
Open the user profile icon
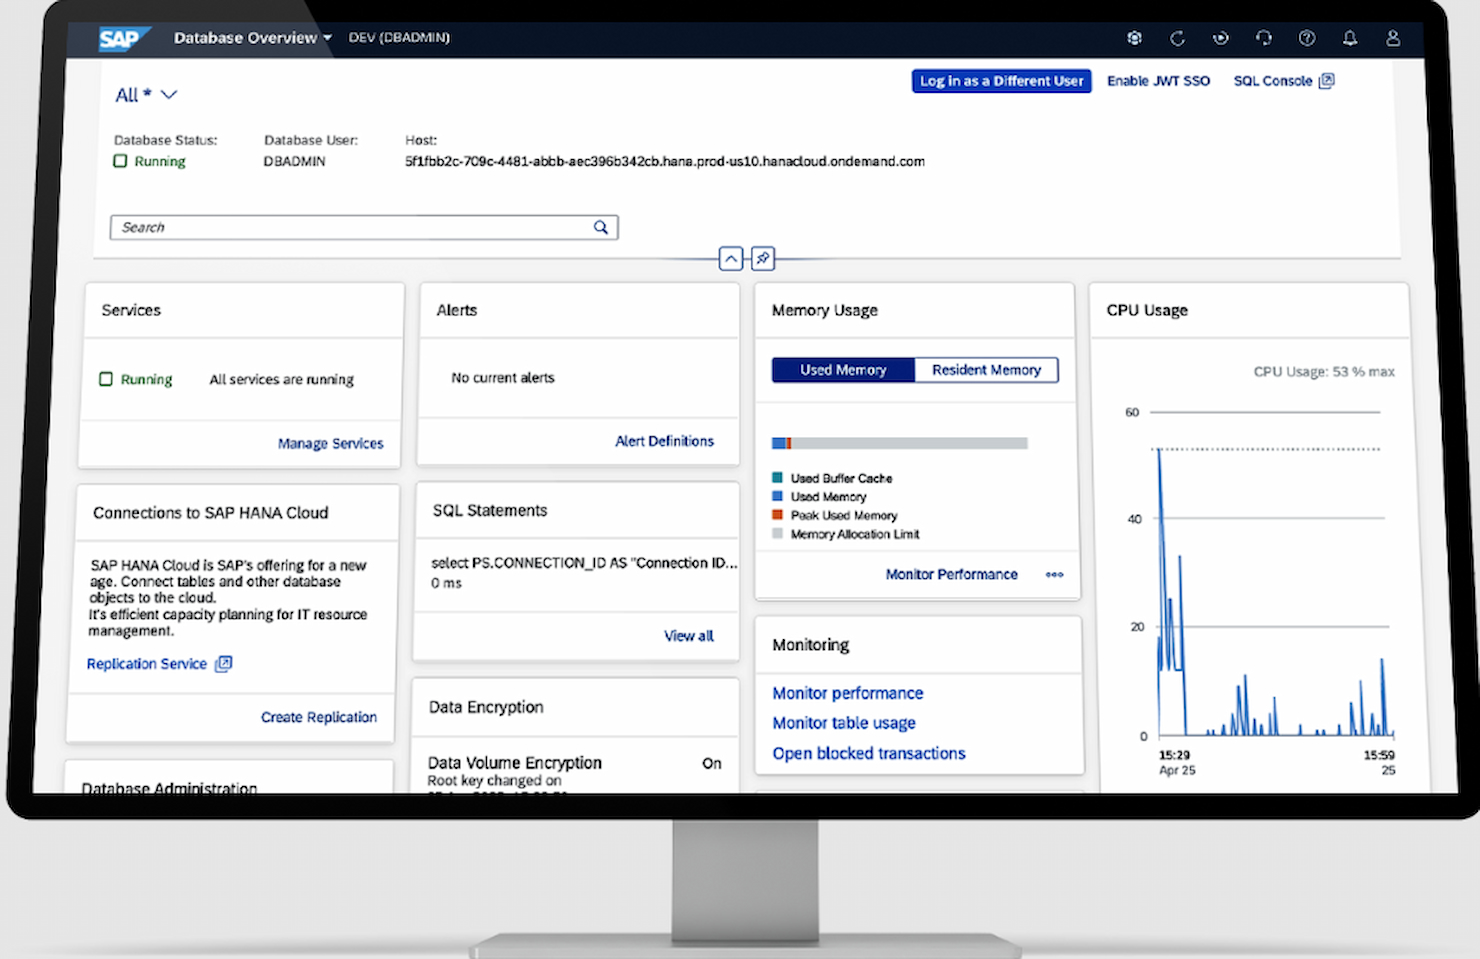tap(1392, 38)
